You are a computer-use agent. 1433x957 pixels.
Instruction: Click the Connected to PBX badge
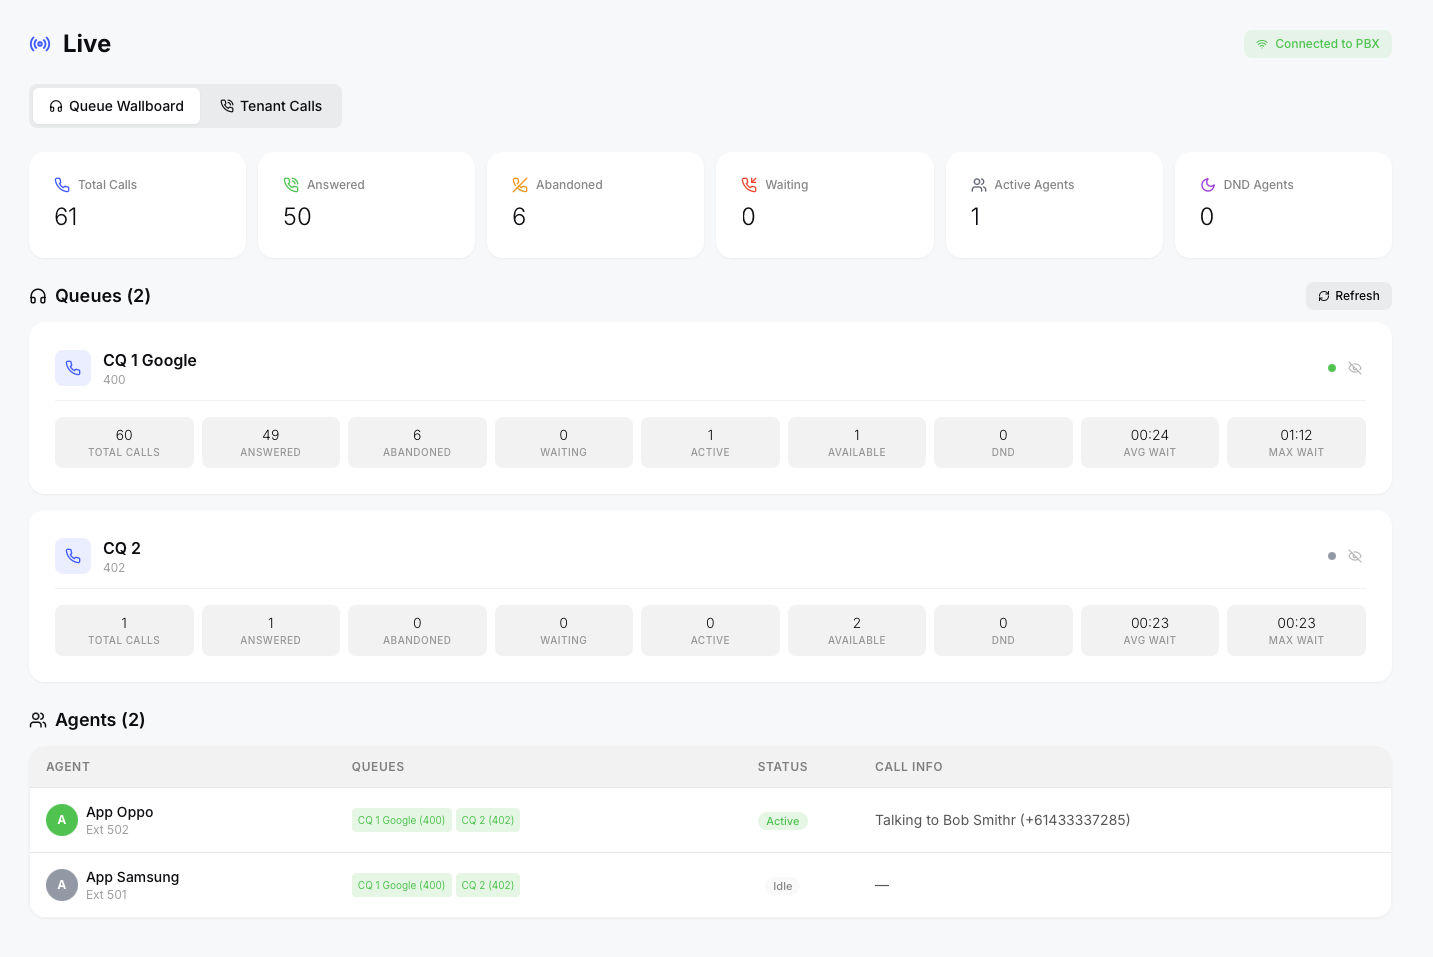coord(1317,44)
